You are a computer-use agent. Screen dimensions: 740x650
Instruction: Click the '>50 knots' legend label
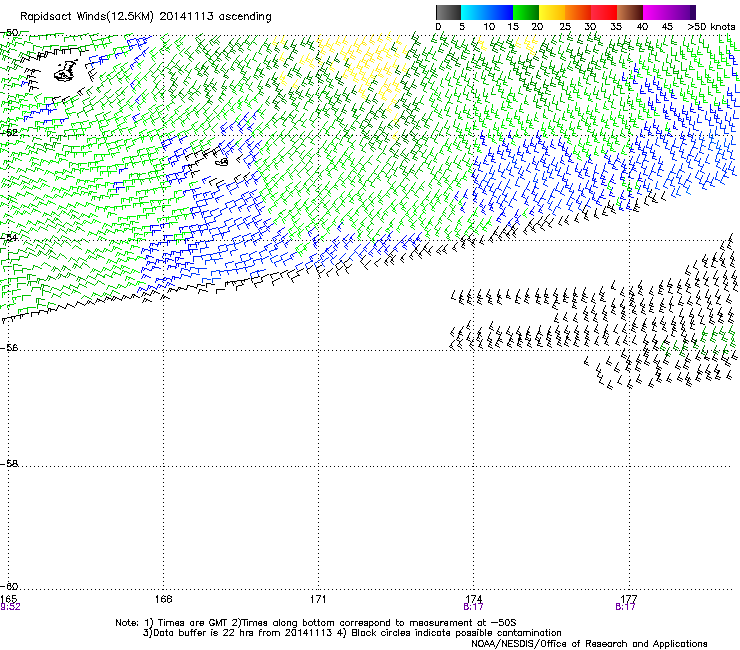(711, 27)
